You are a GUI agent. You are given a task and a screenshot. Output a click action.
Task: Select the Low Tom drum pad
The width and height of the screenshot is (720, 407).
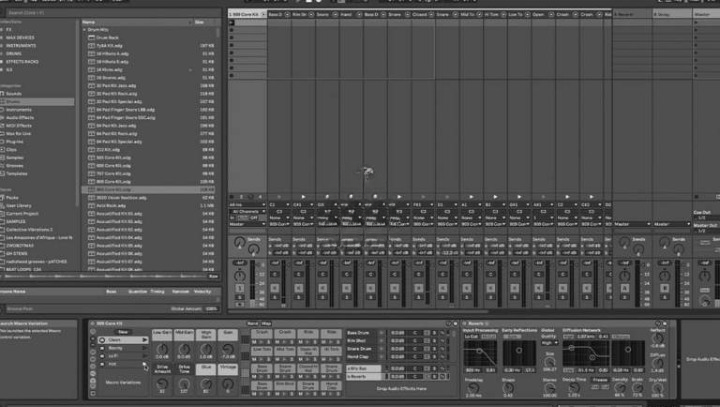click(262, 350)
